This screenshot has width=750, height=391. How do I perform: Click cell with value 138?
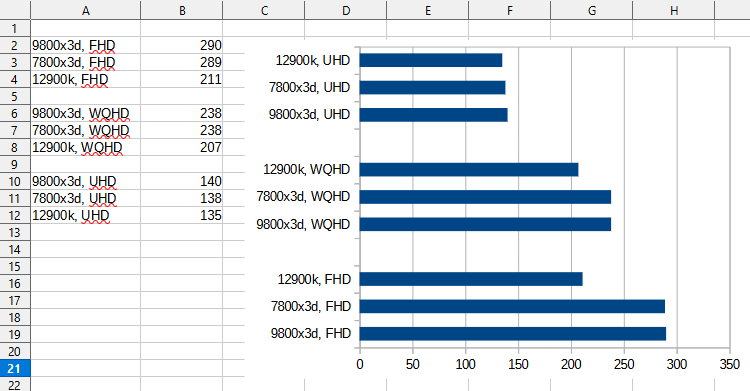(182, 198)
